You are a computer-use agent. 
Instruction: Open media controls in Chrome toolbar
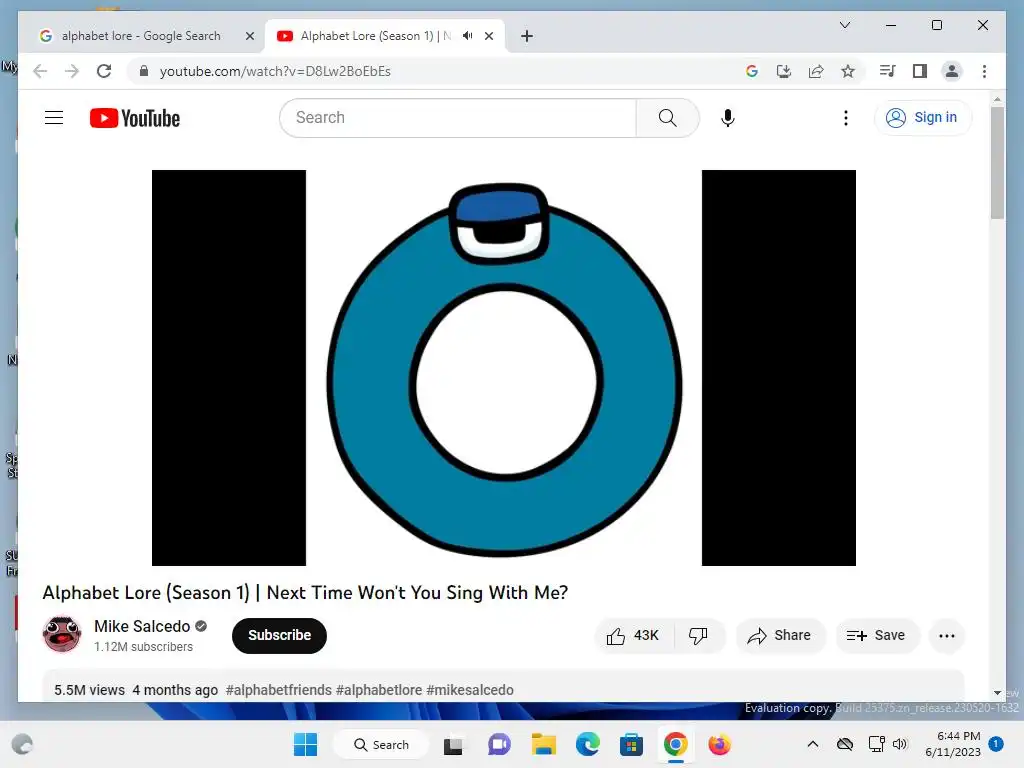[x=887, y=71]
